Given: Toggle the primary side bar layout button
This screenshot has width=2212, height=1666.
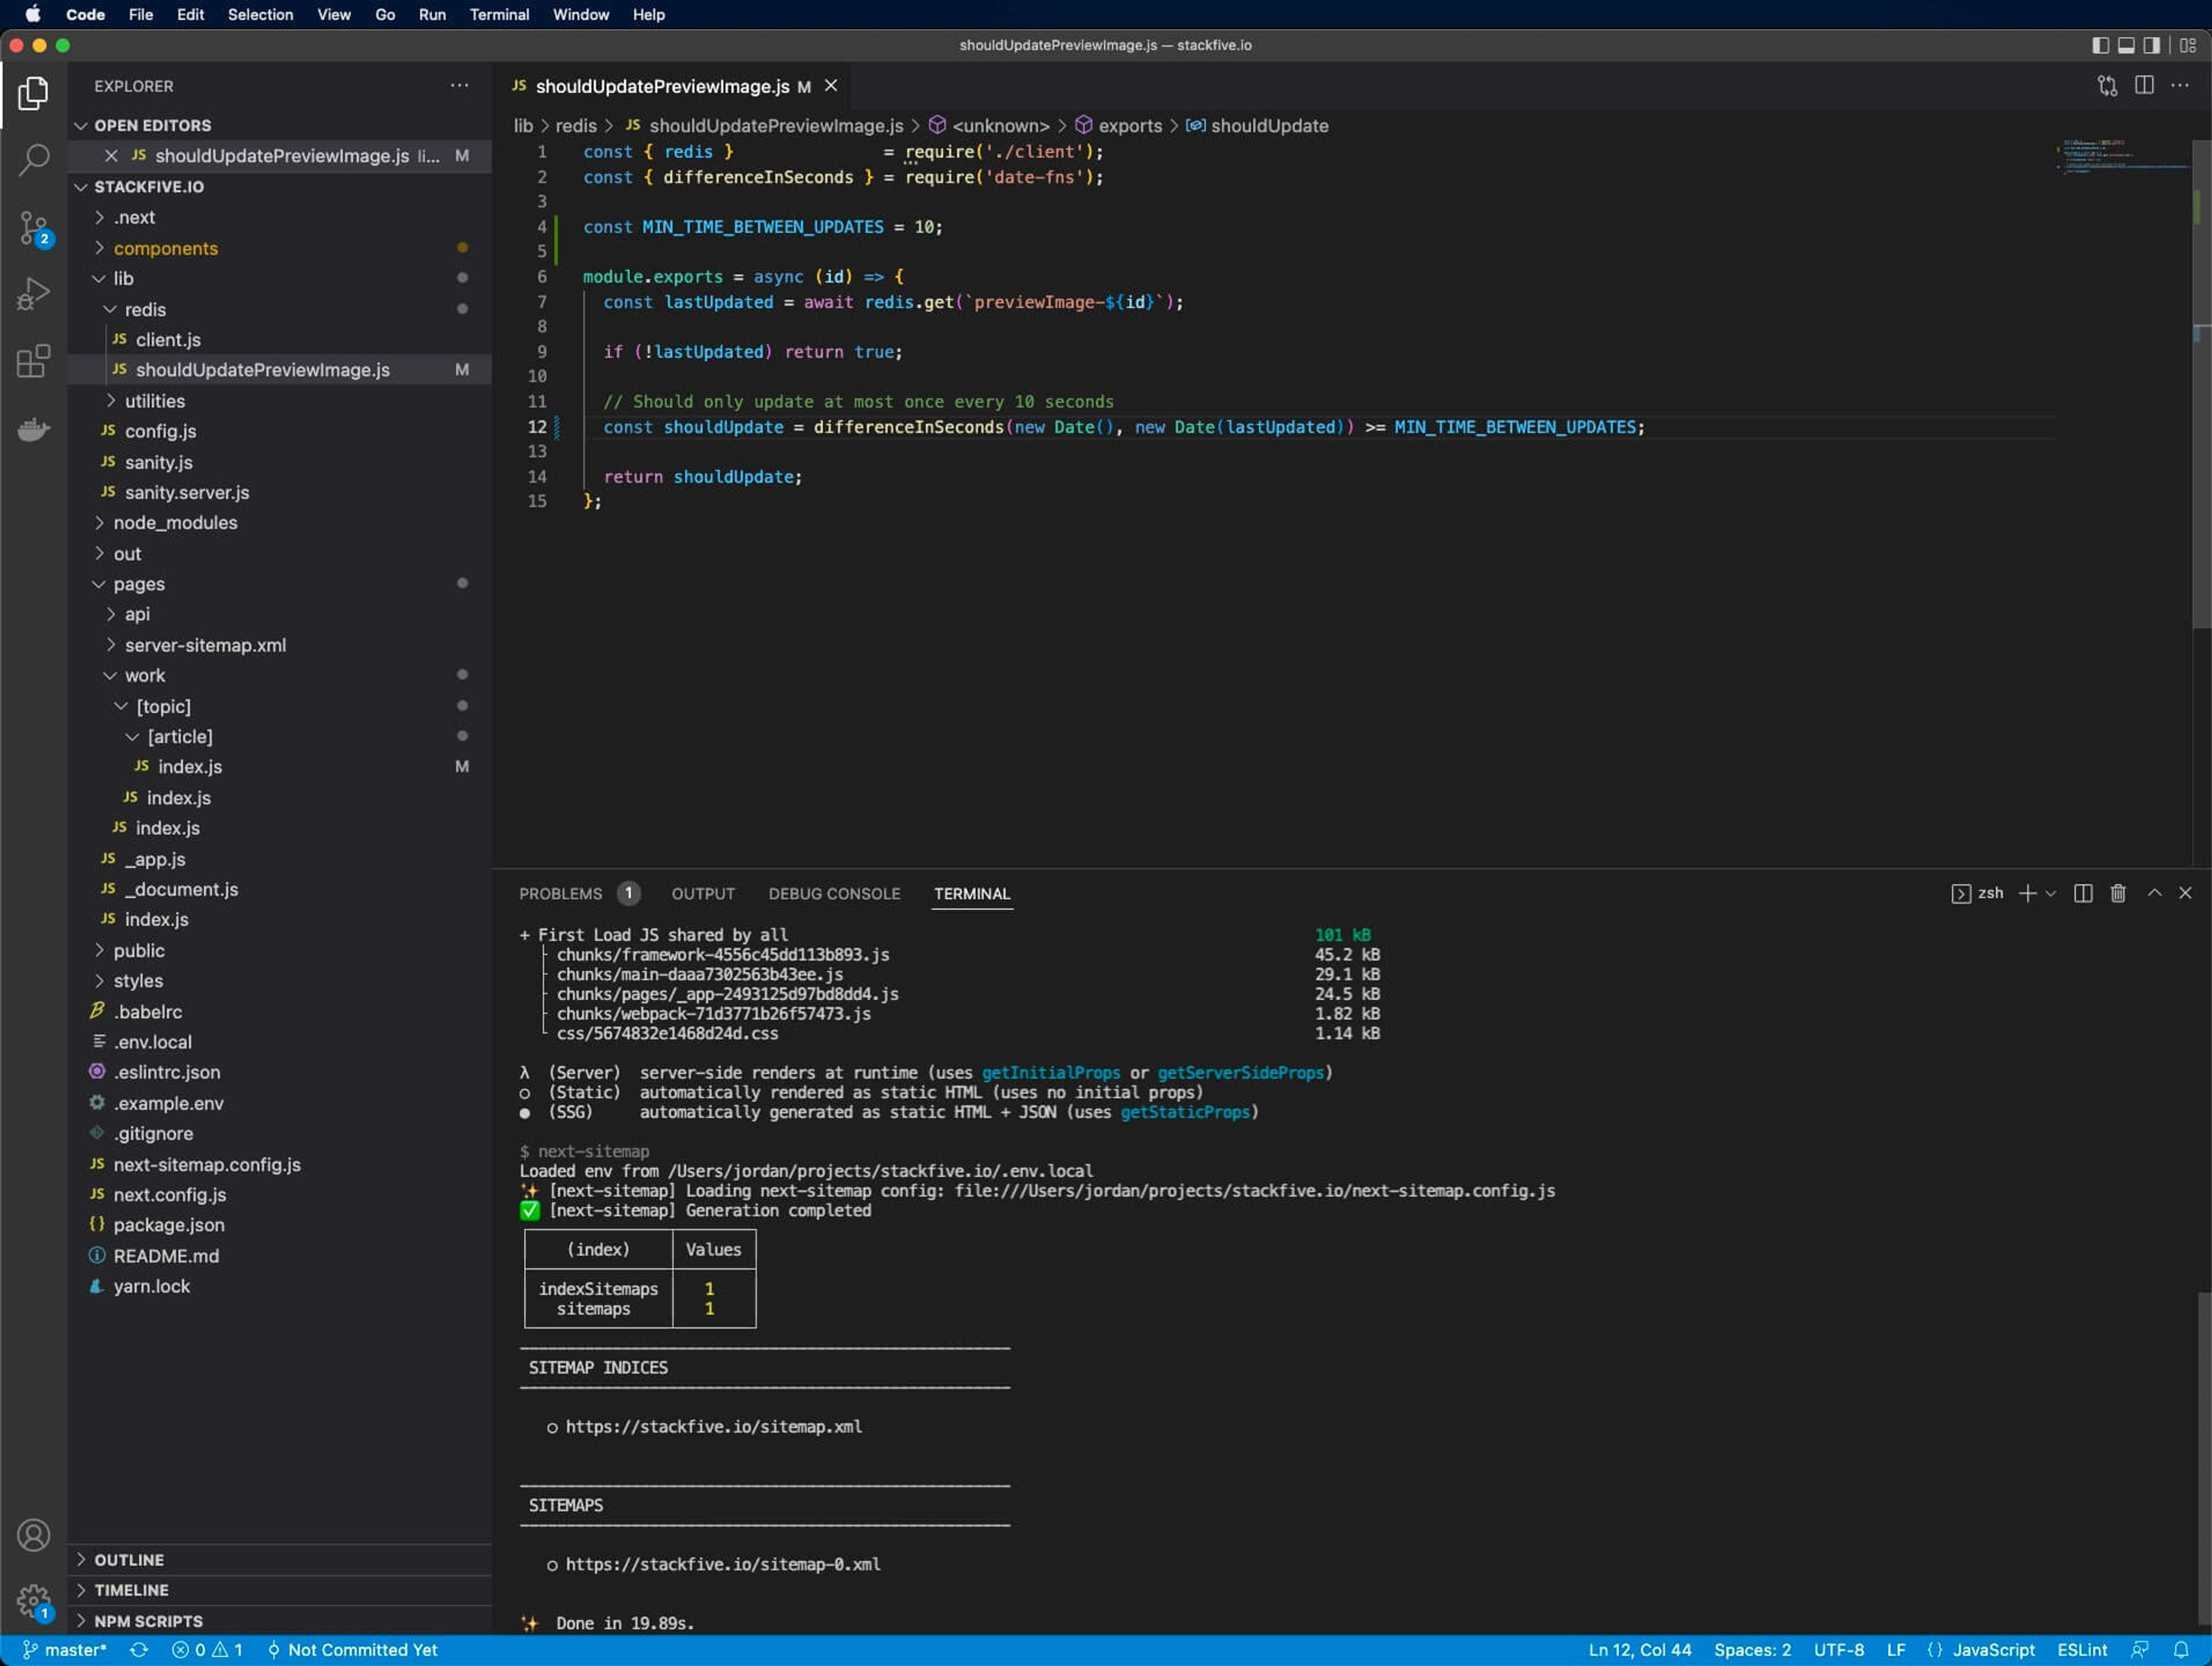Looking at the screenshot, I should pyautogui.click(x=2100, y=45).
